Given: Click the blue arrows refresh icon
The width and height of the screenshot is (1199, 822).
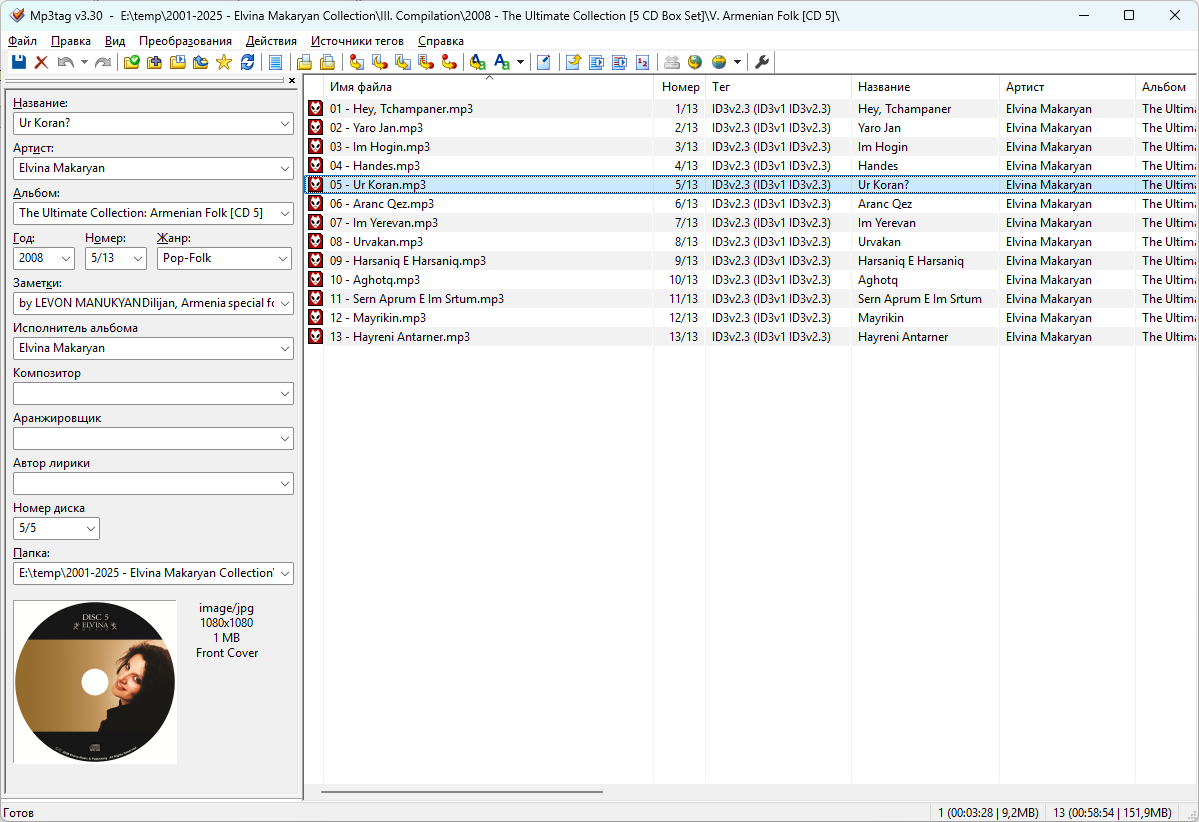Looking at the screenshot, I should click(247, 63).
